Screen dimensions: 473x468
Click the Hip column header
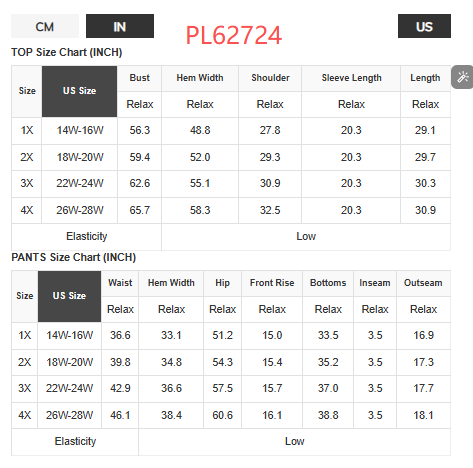(222, 283)
